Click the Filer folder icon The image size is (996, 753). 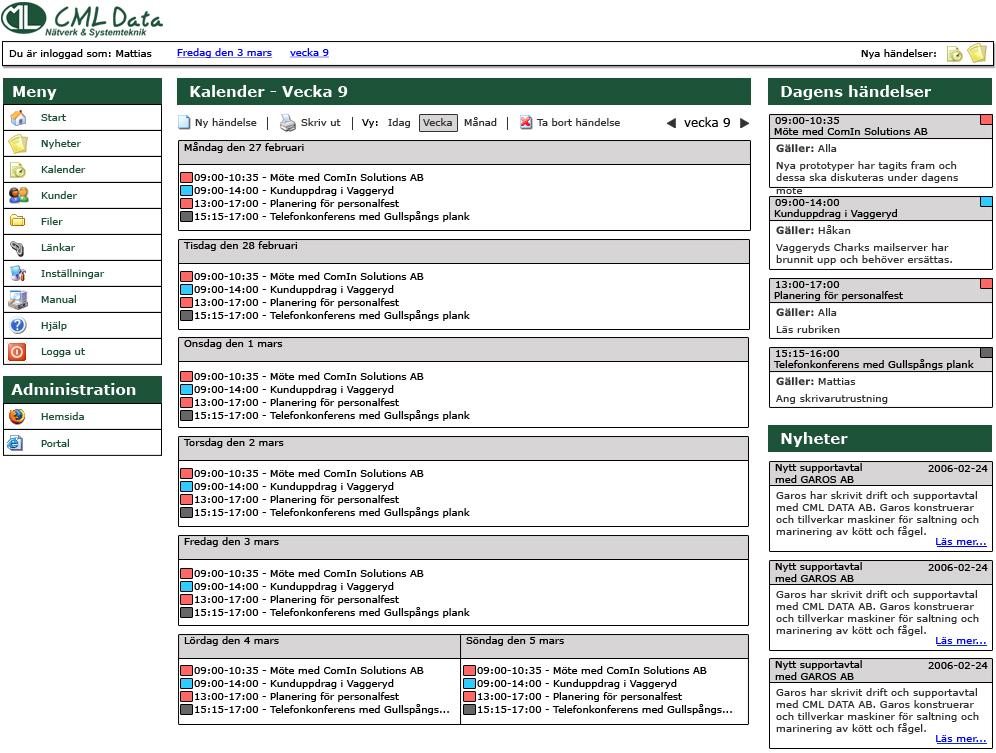18,221
